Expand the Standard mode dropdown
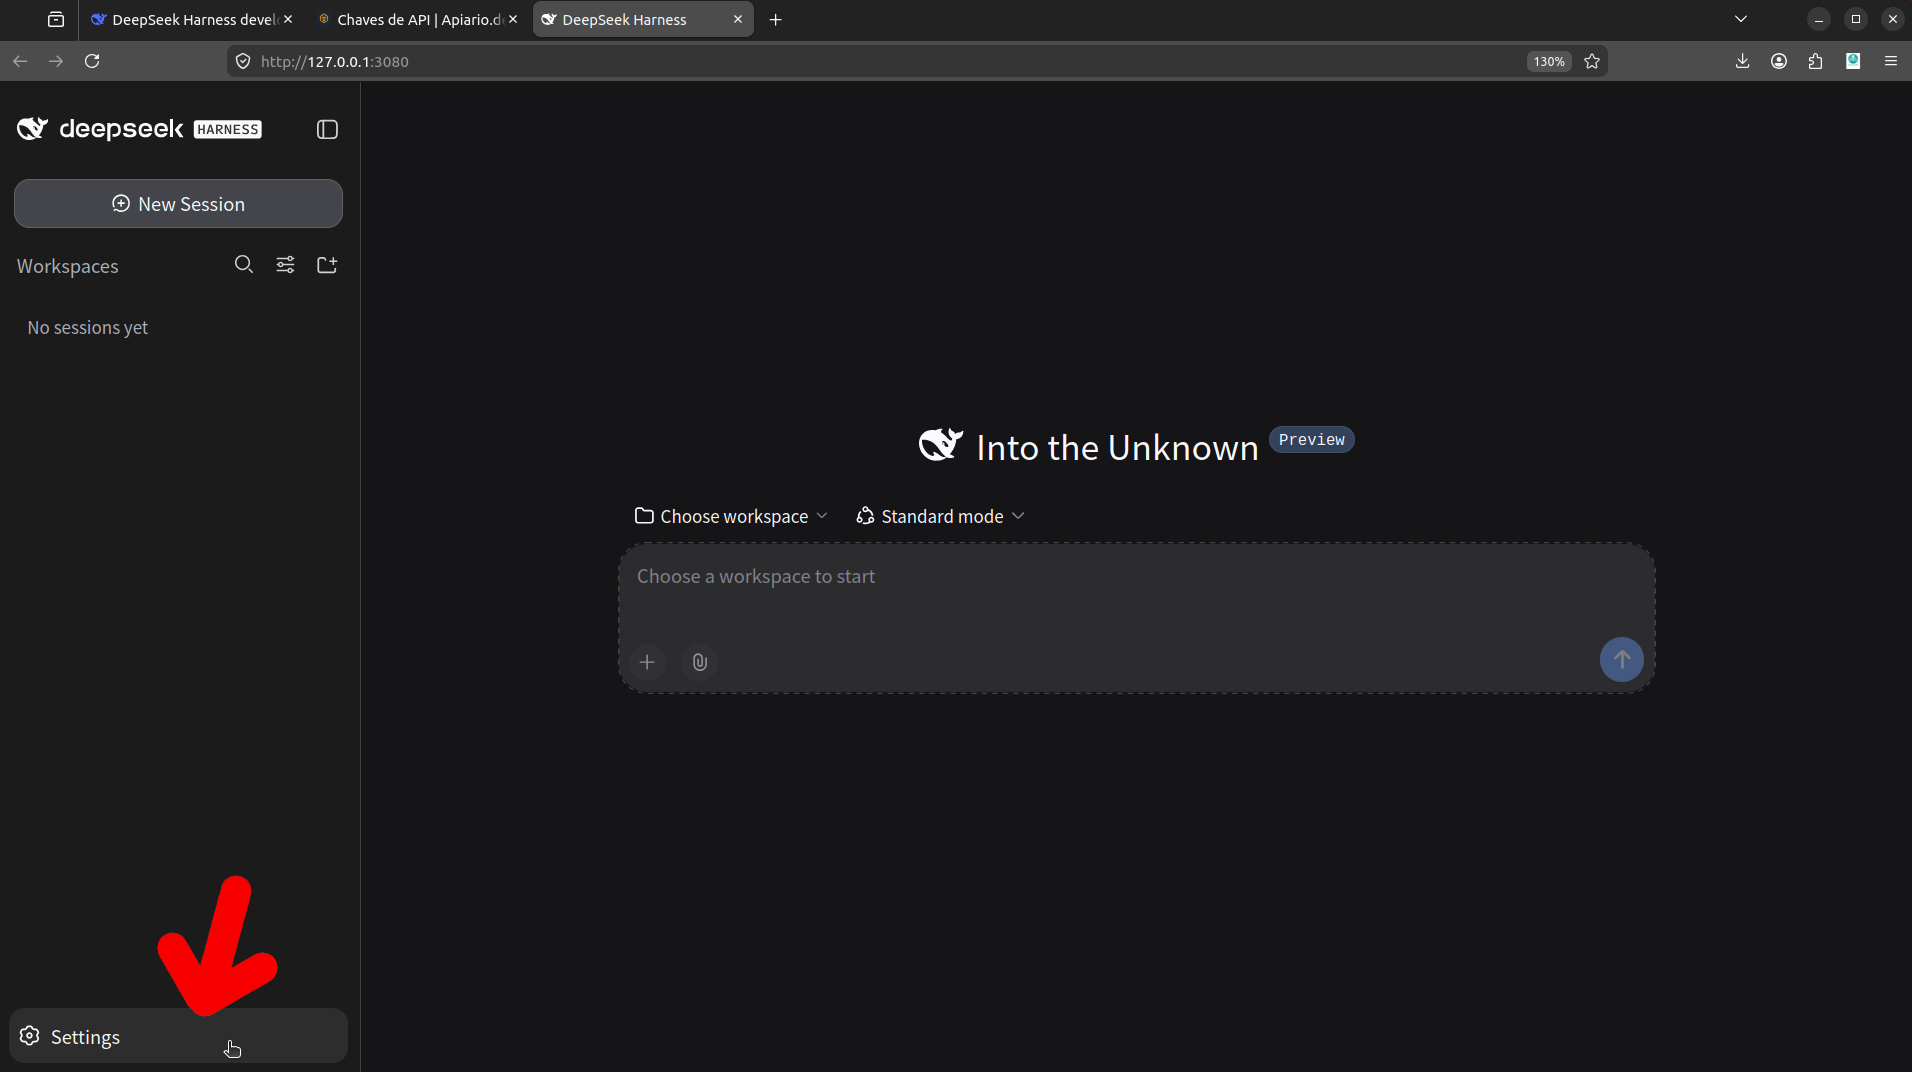The height and width of the screenshot is (1072, 1912). coord(940,516)
